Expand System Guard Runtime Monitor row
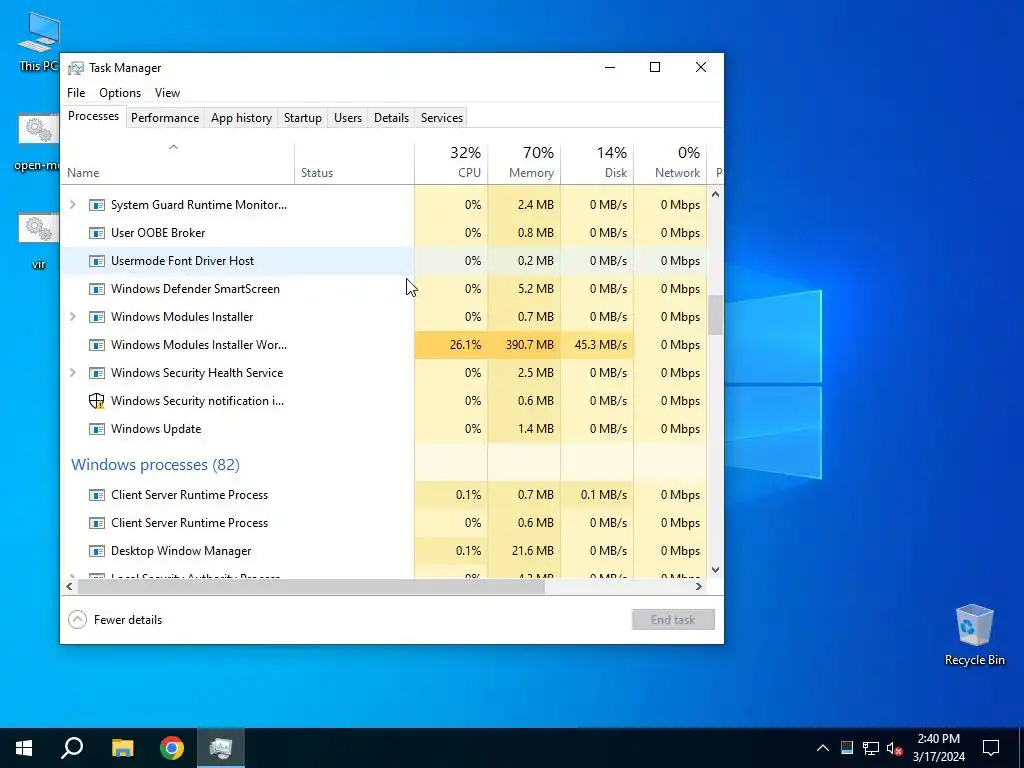This screenshot has width=1024, height=768. (72, 205)
